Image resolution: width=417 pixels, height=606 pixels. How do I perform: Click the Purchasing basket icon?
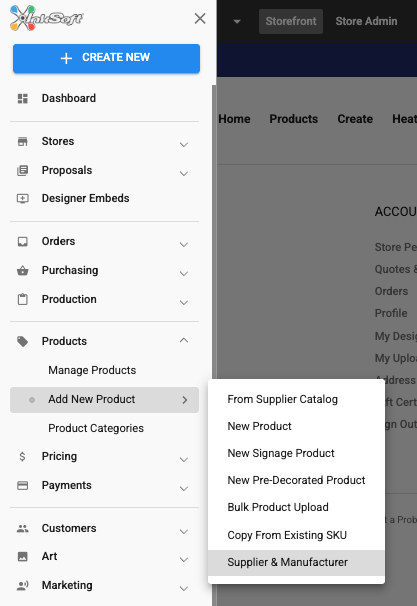tap(23, 271)
